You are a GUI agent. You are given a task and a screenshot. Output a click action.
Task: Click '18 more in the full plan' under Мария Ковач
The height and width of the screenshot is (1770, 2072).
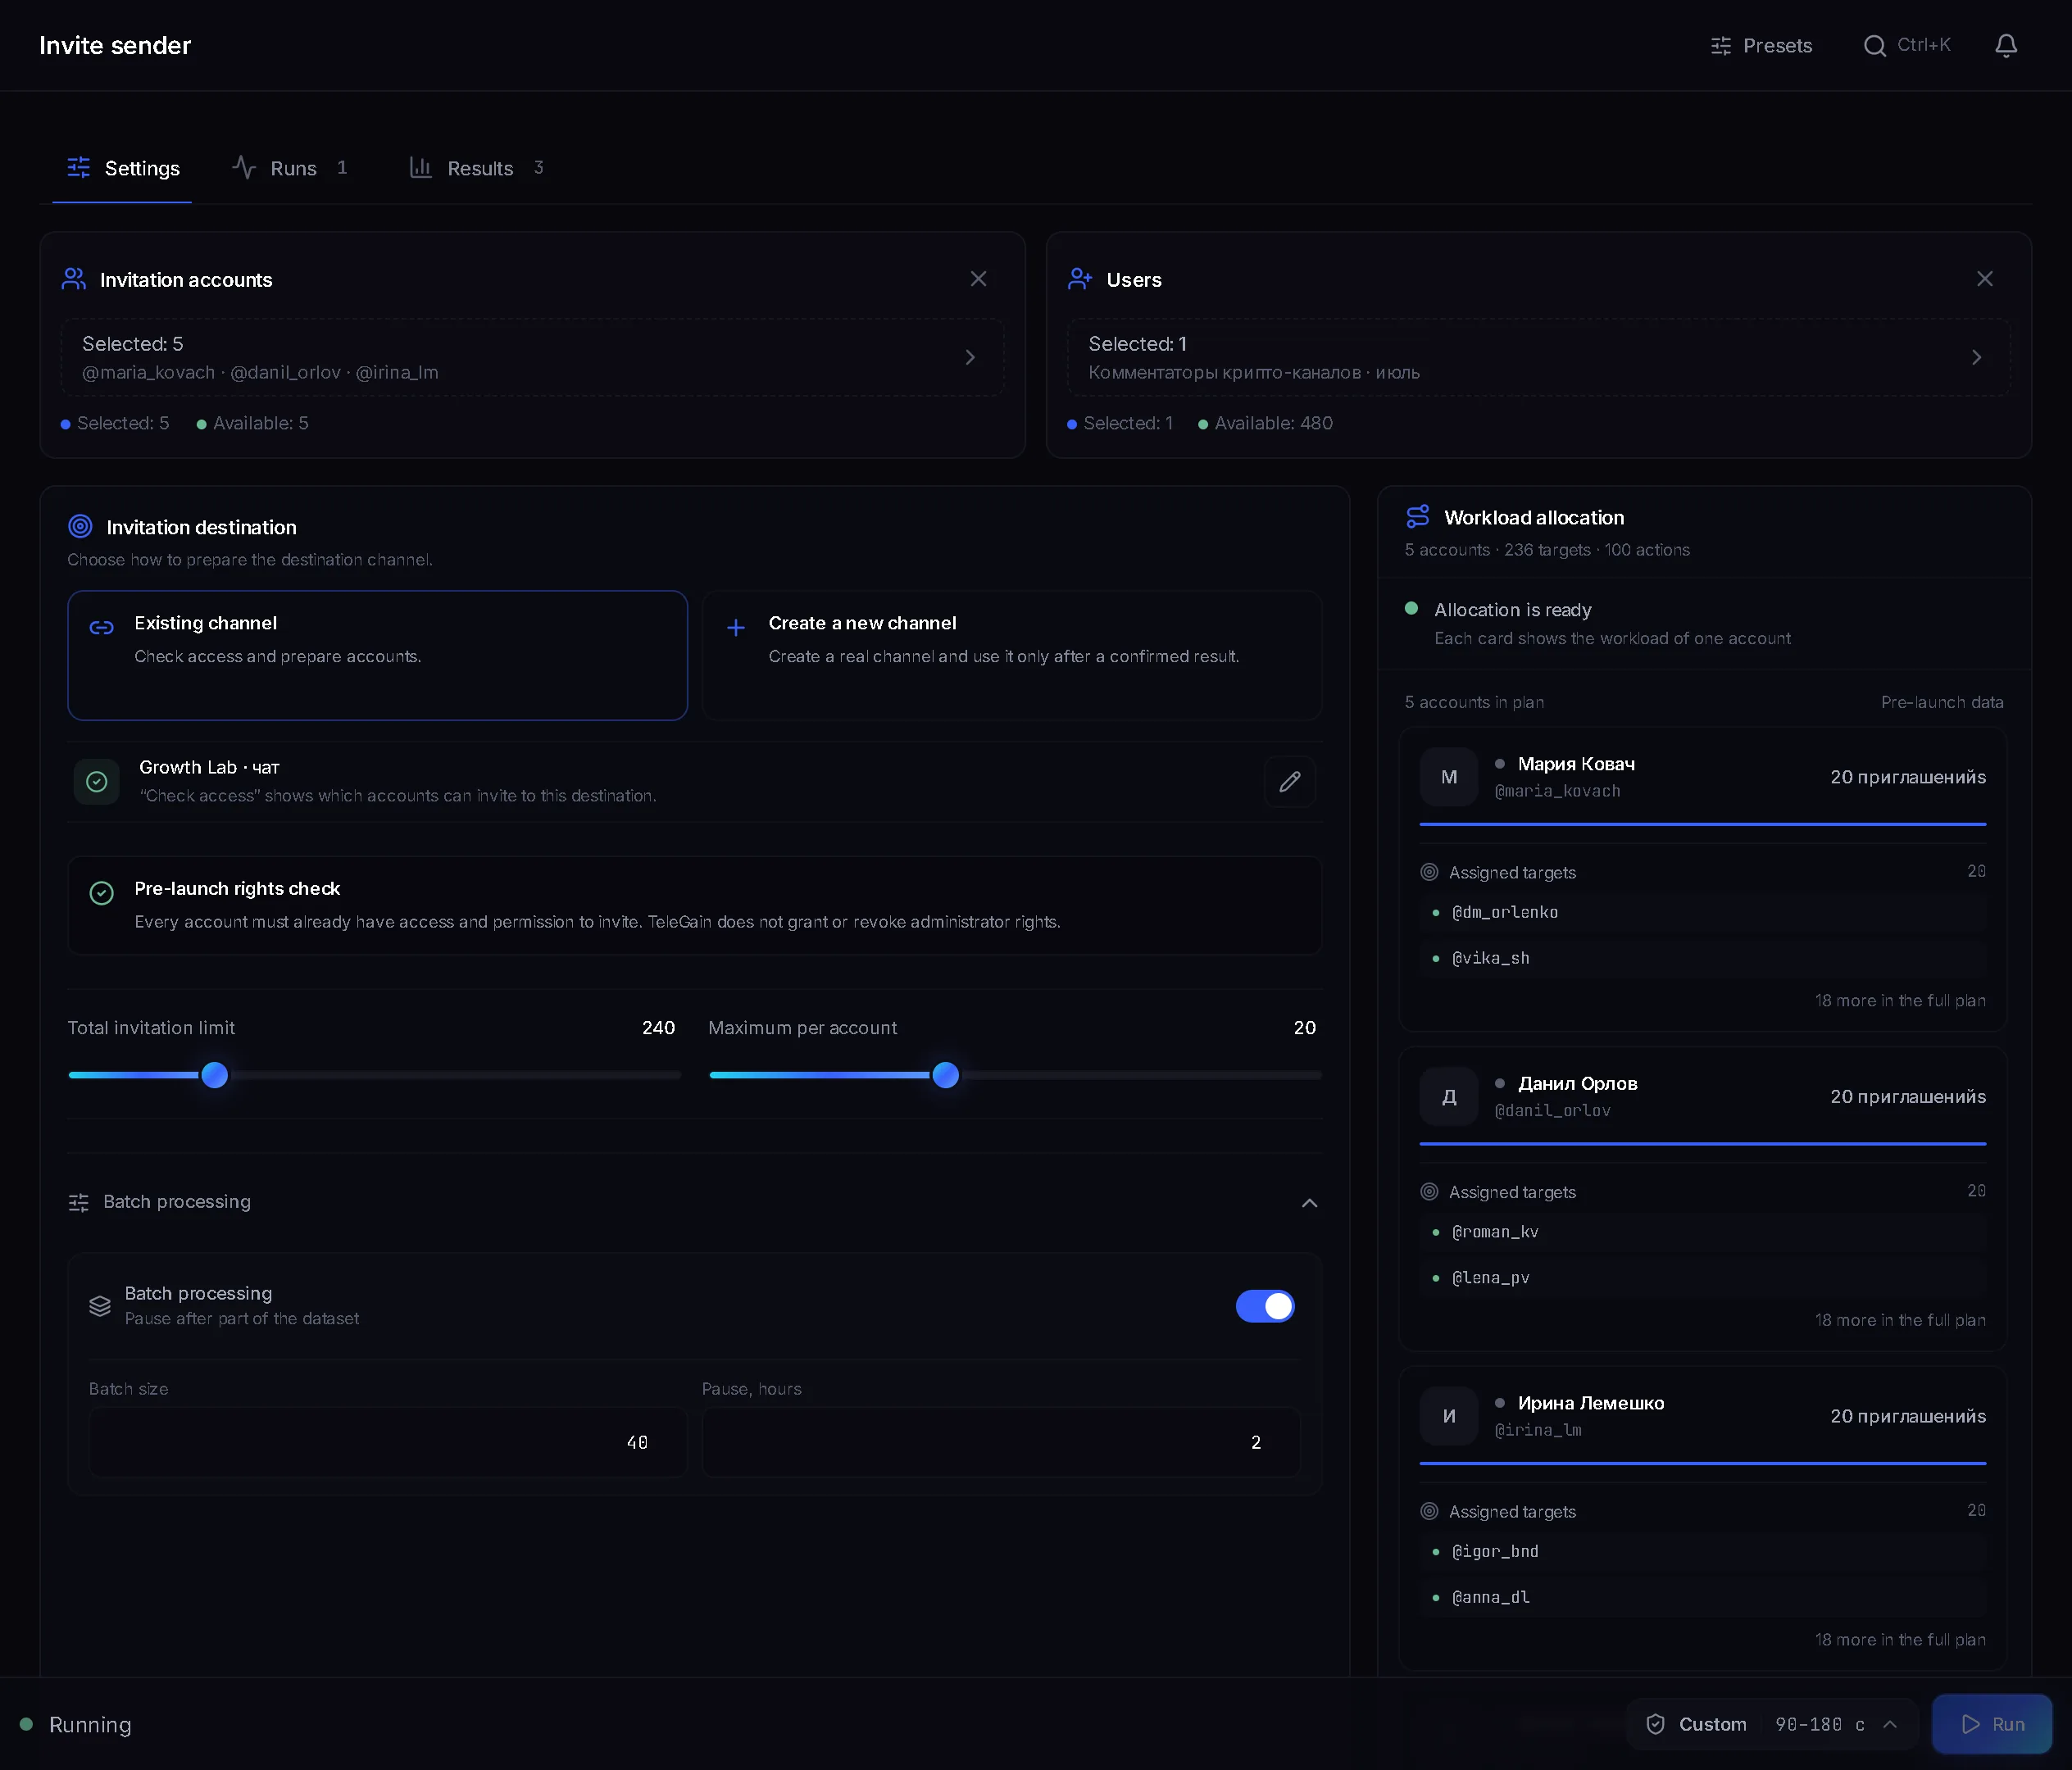pos(1900,1001)
